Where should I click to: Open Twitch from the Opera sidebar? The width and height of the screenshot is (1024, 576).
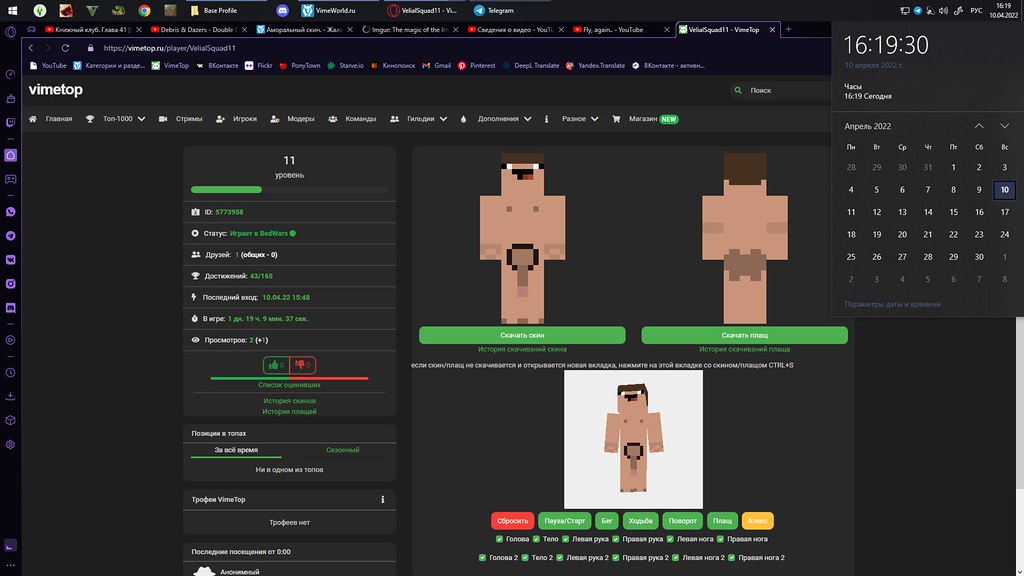click(10, 122)
